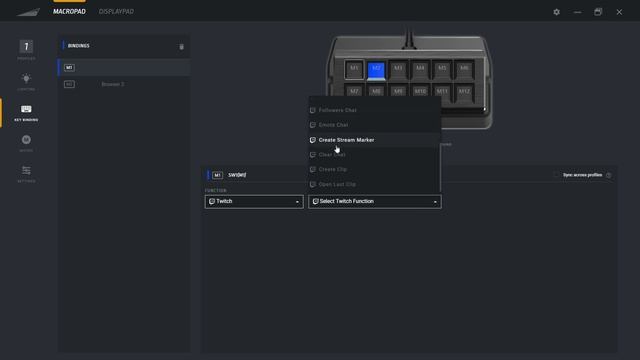Switch to the MACROPAD tab

tap(69, 11)
